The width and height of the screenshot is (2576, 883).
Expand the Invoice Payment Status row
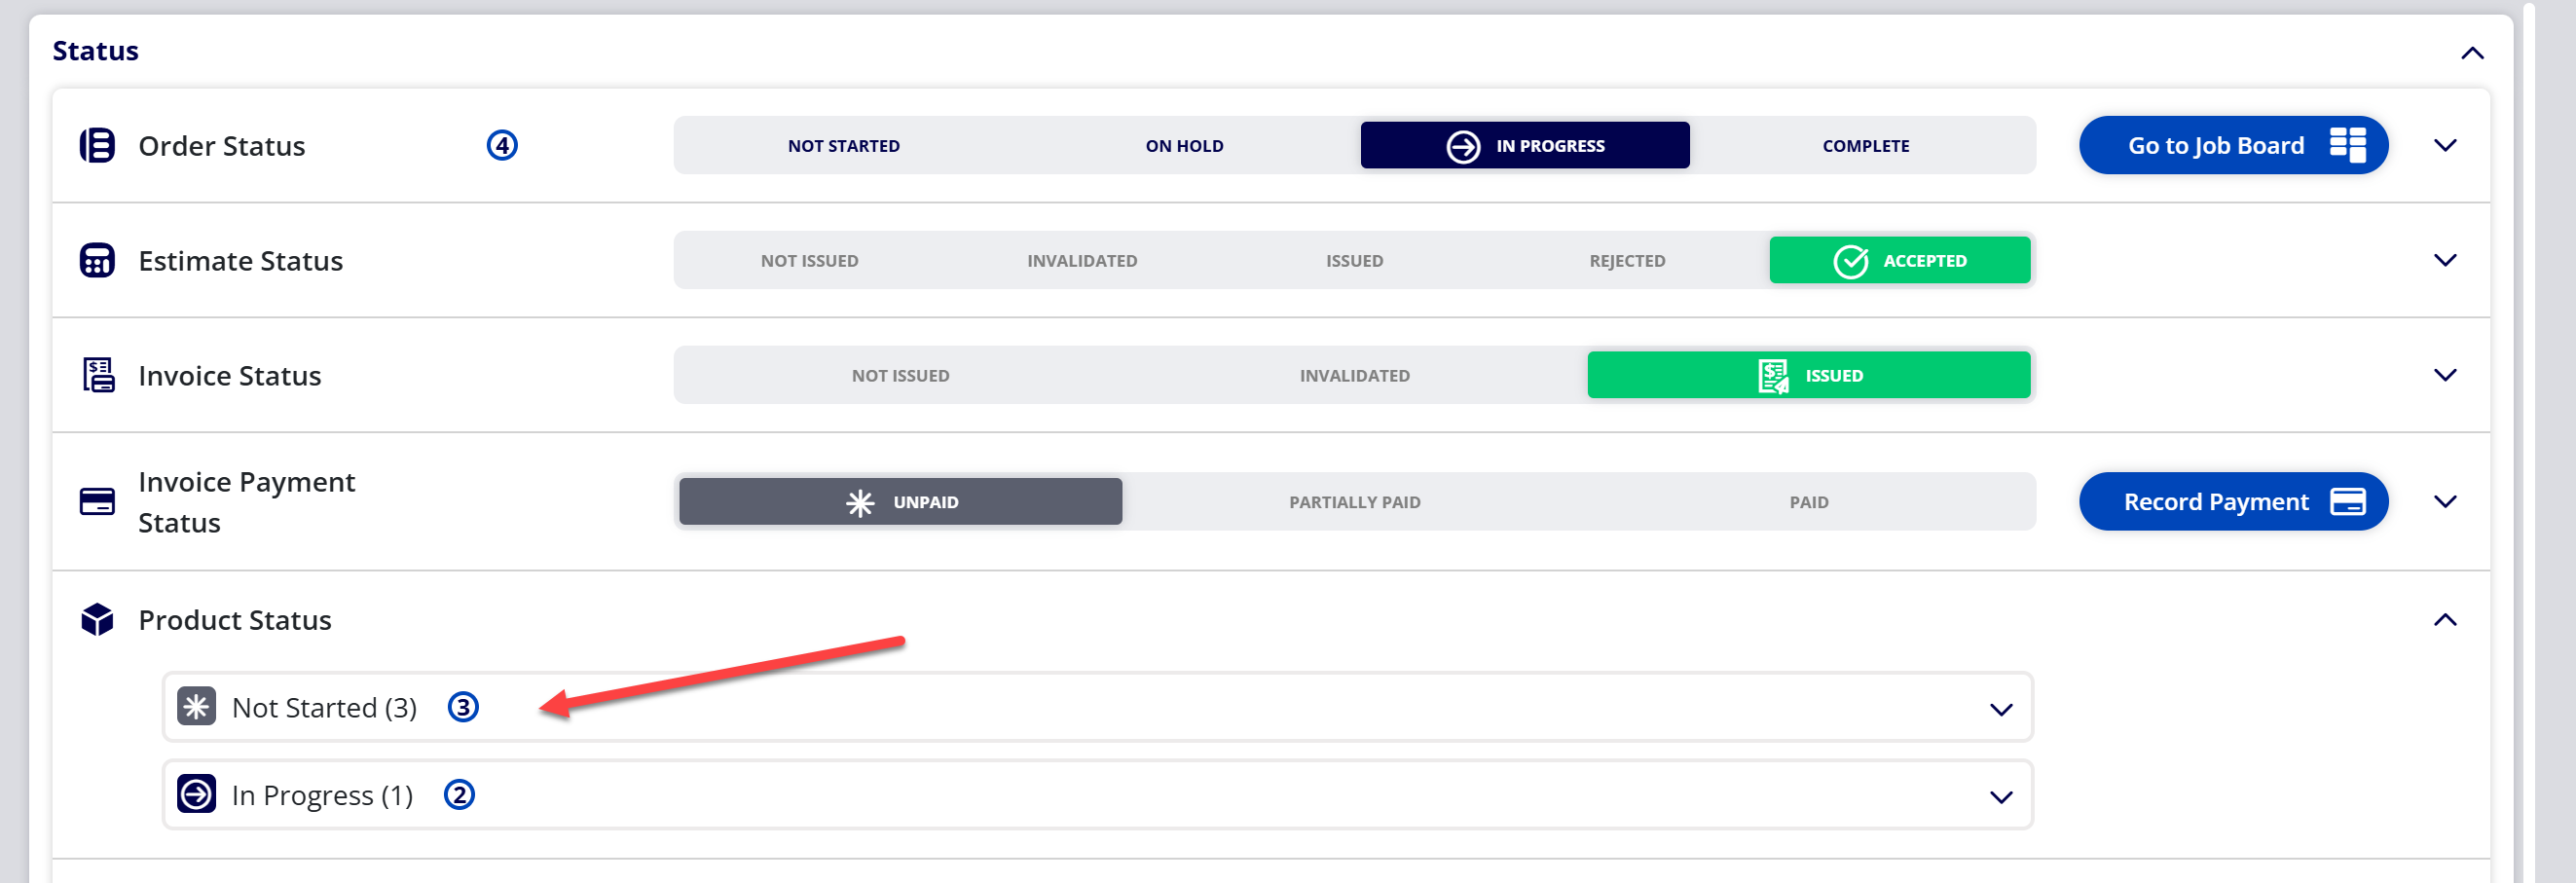point(2444,502)
